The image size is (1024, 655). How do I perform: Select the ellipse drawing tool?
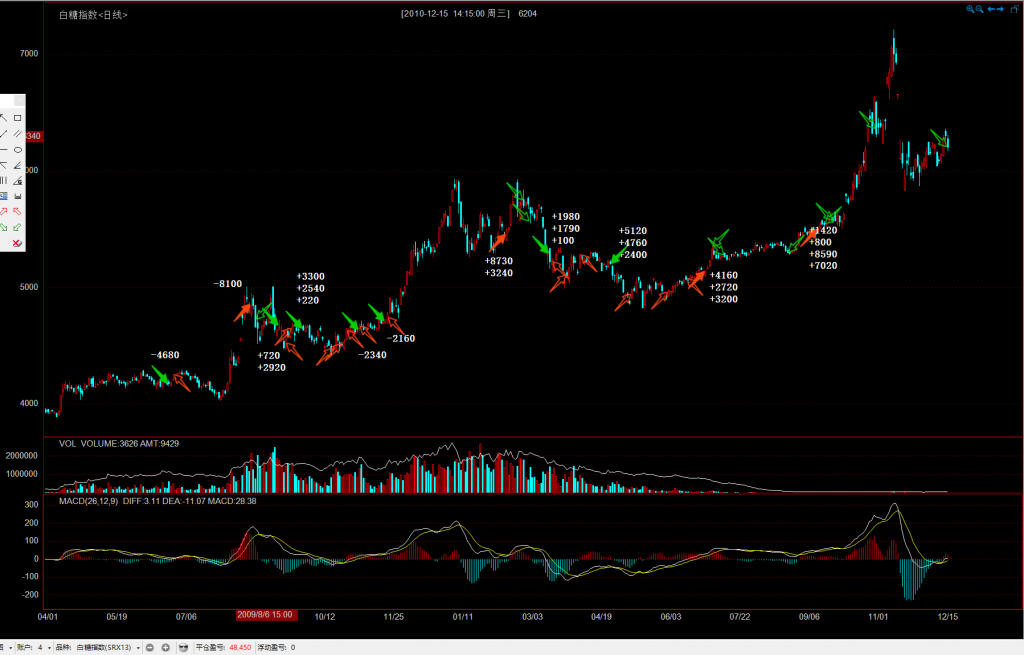click(18, 150)
